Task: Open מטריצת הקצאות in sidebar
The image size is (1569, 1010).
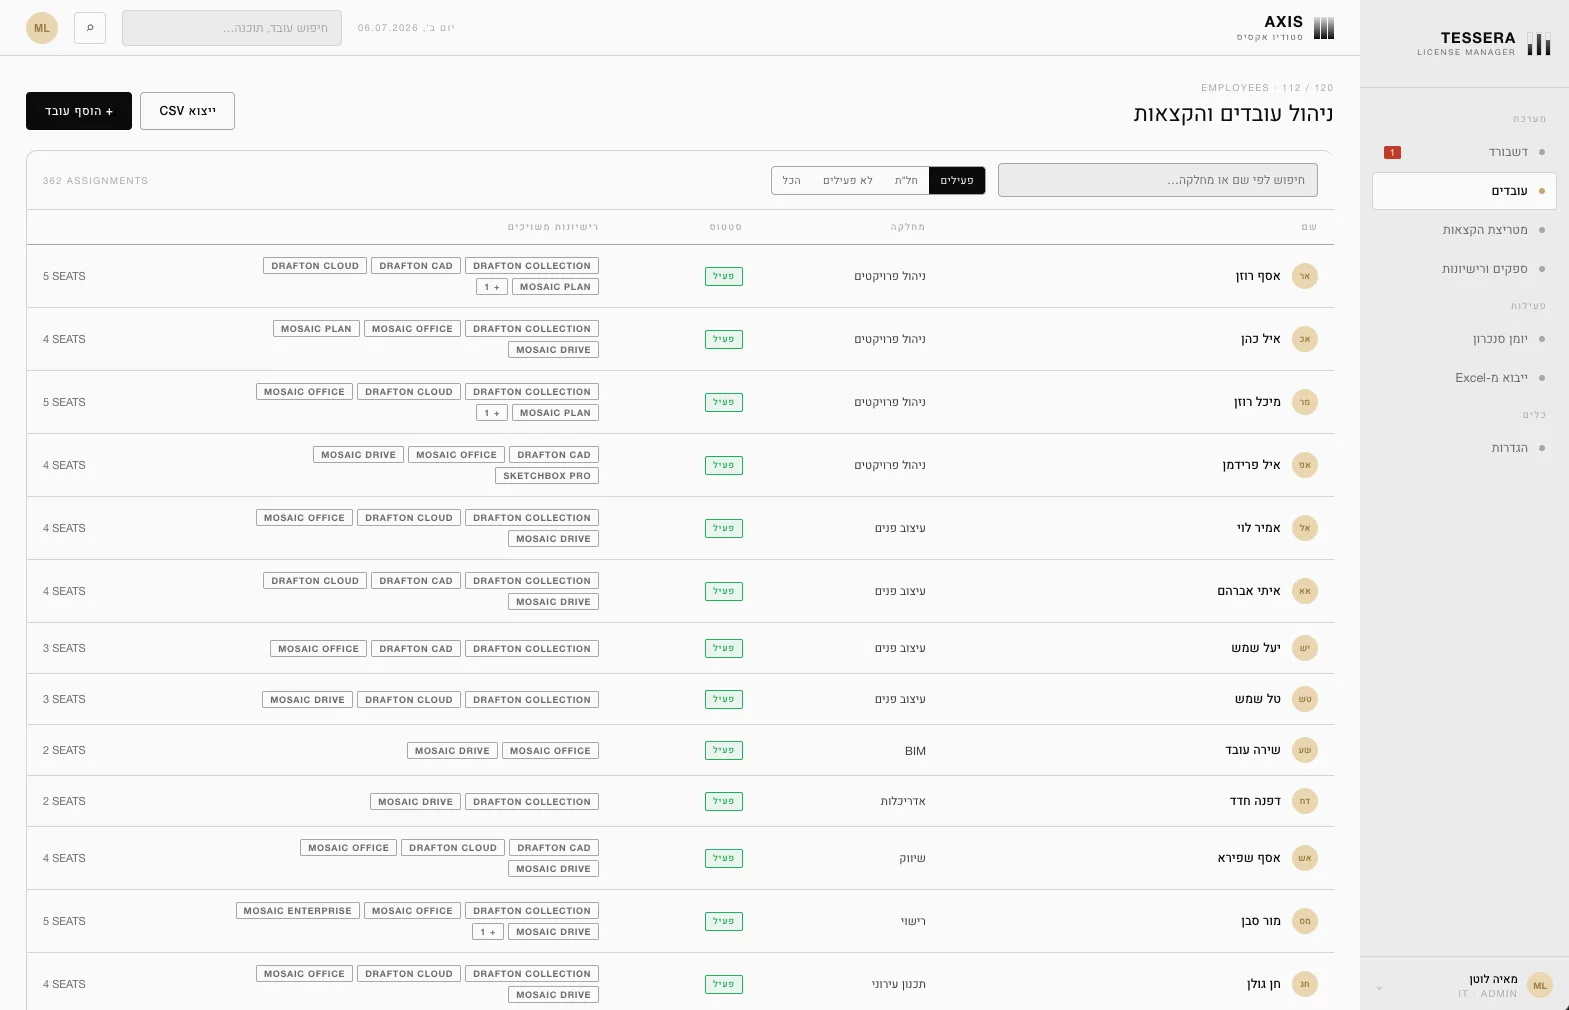Action: (1464, 230)
